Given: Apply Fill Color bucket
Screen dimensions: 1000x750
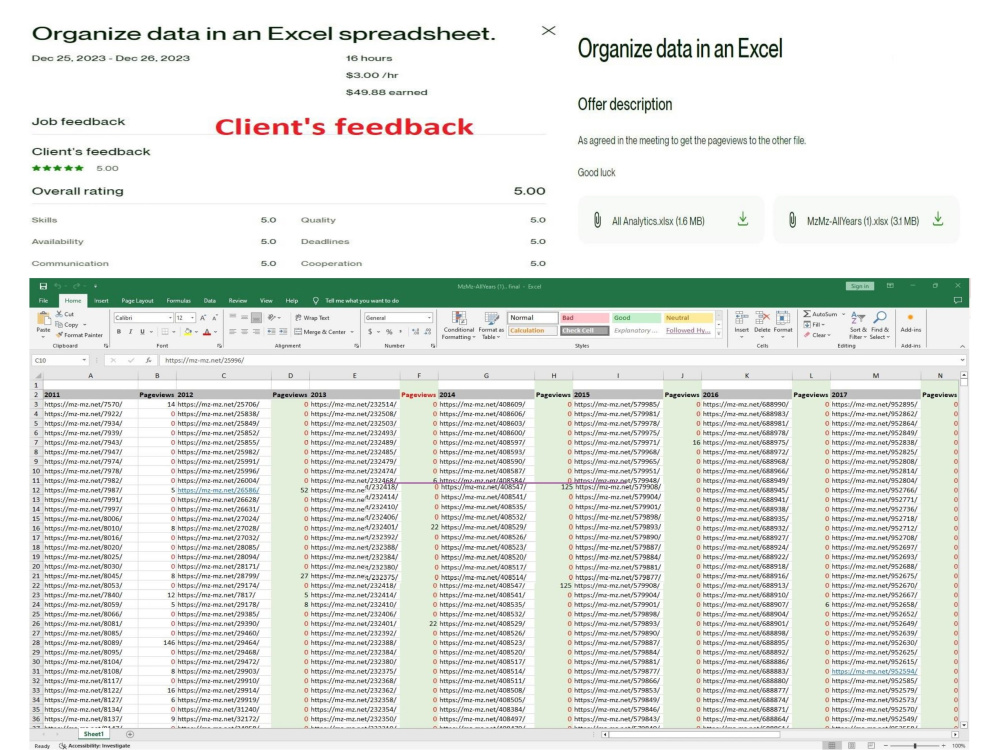Looking at the screenshot, I should point(188,332).
